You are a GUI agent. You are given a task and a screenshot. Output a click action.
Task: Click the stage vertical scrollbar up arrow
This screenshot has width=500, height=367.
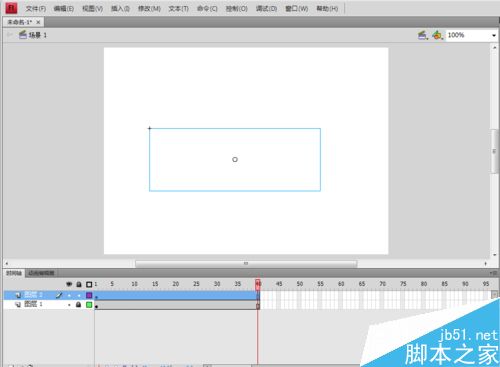click(495, 48)
